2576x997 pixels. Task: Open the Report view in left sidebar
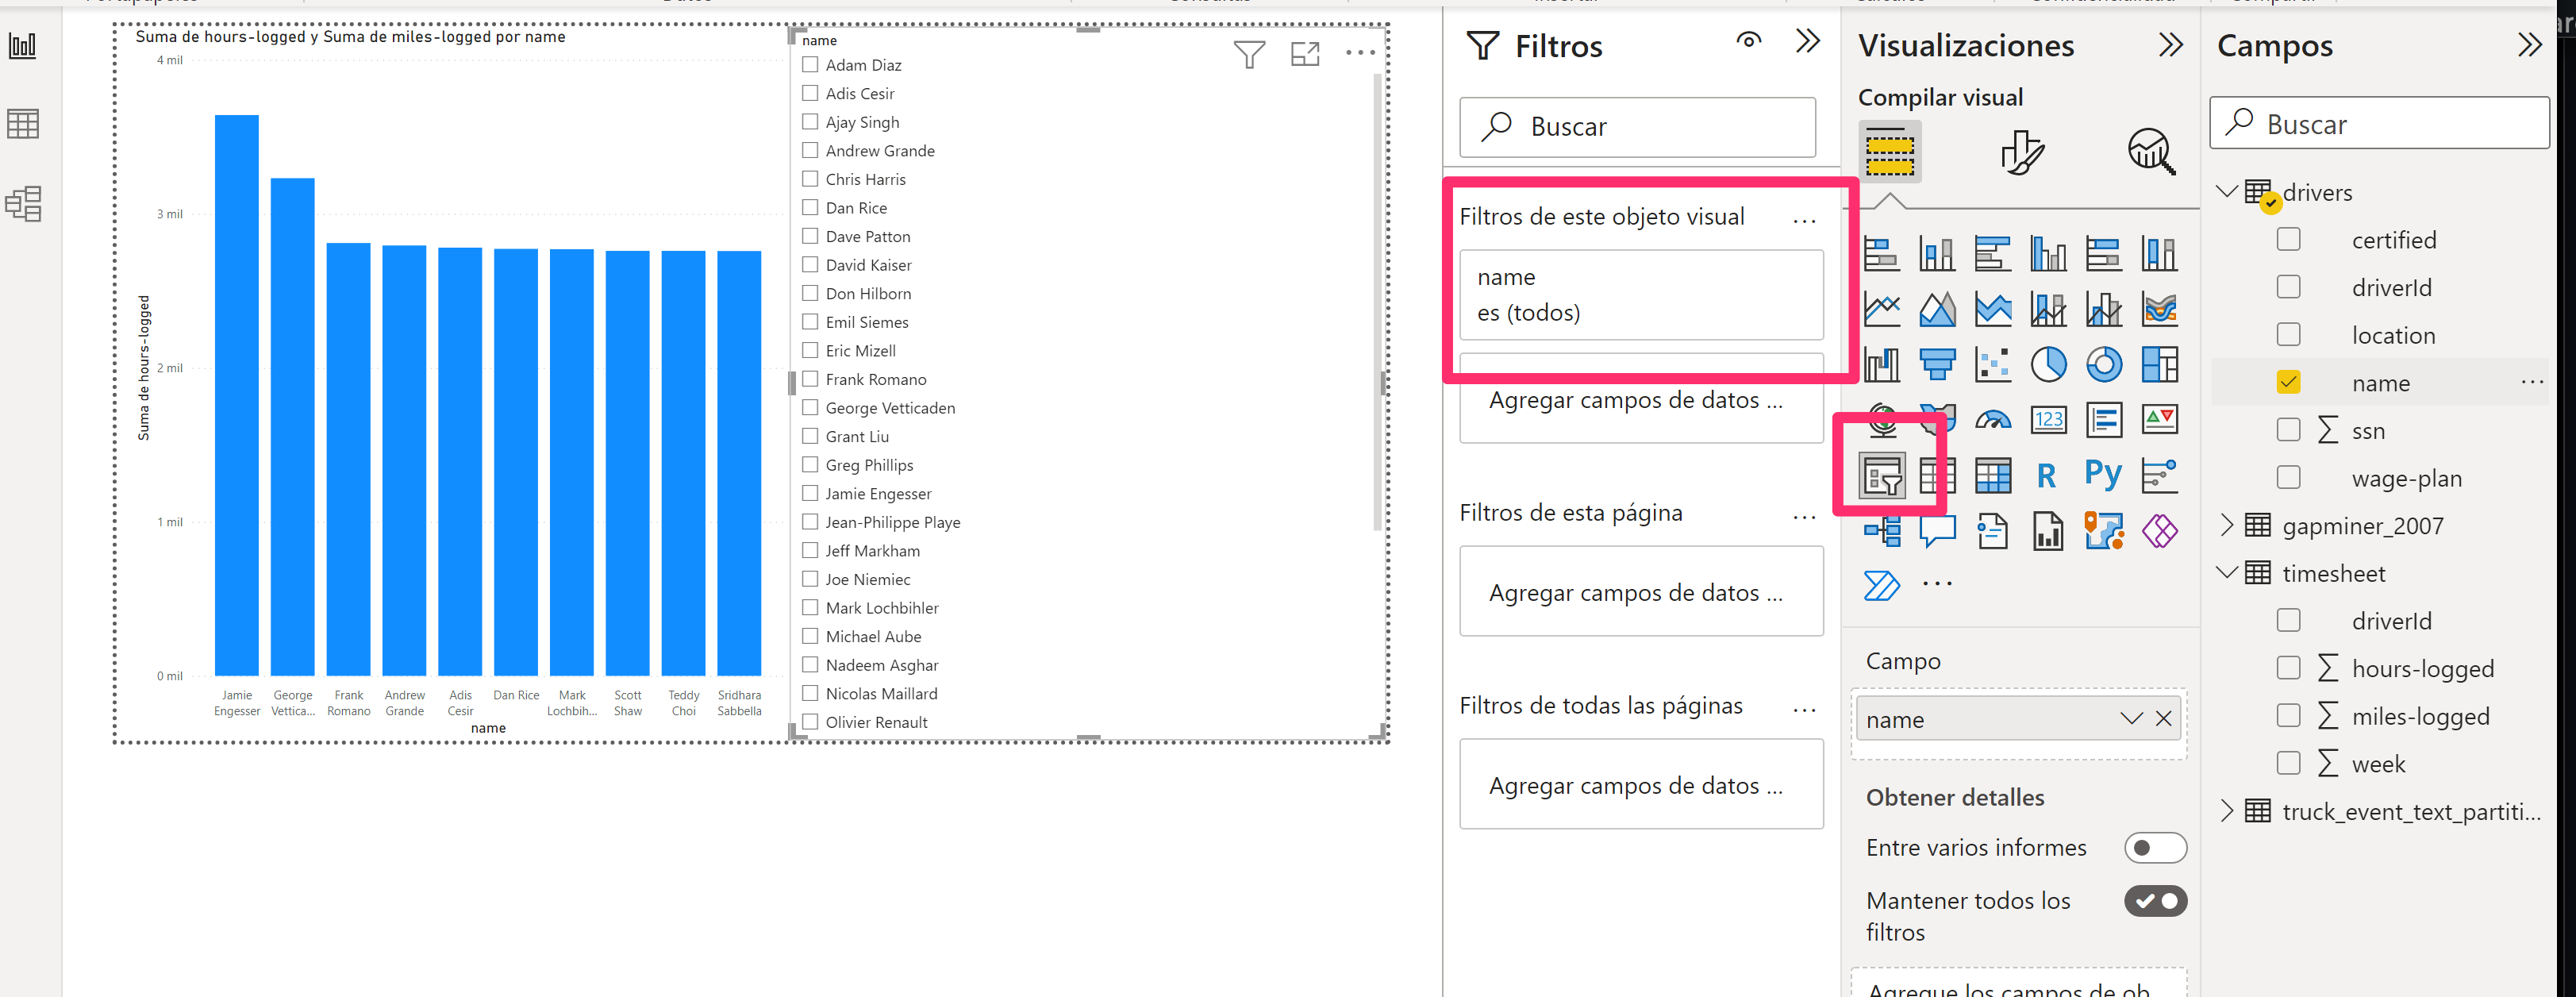click(x=23, y=45)
